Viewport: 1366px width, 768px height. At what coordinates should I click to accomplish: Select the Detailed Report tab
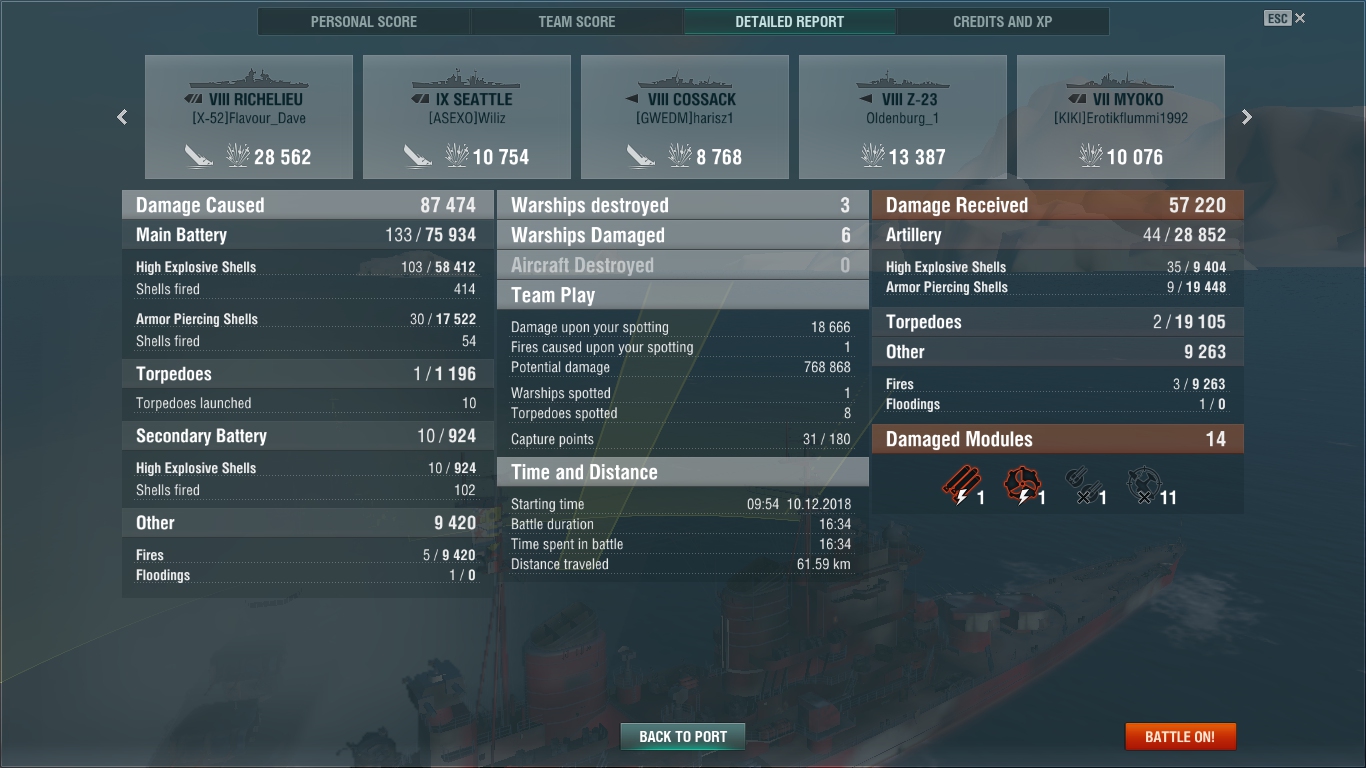[x=790, y=21]
